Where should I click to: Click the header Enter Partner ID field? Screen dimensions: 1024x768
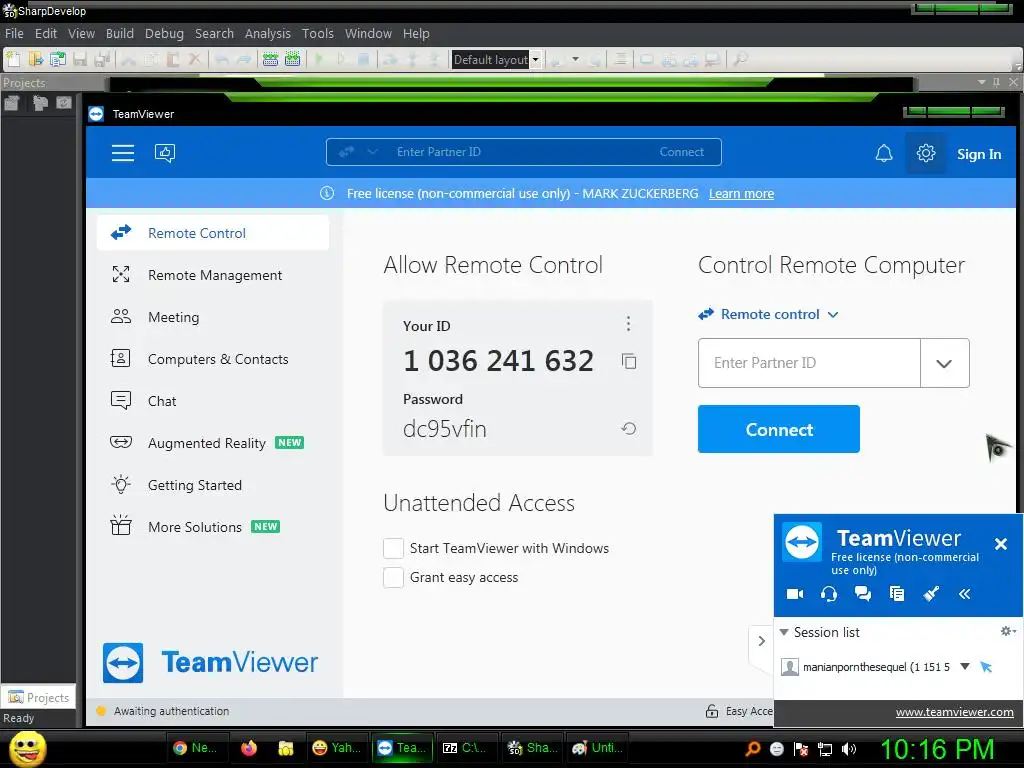coord(522,152)
